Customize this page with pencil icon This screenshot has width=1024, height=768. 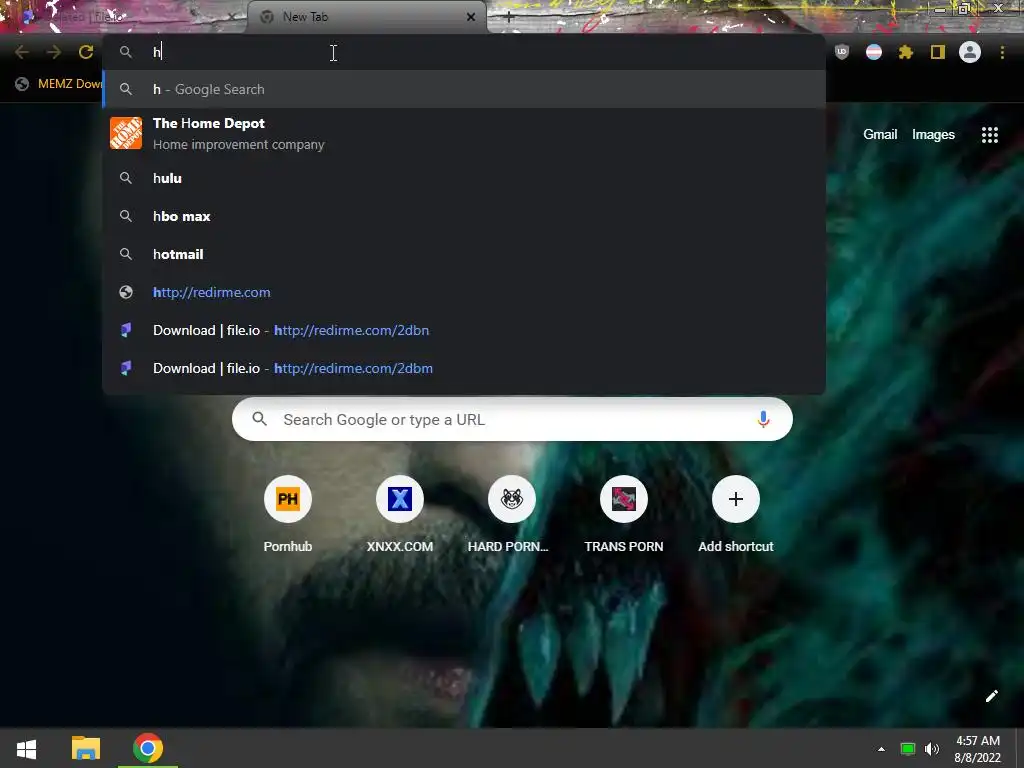pos(991,696)
